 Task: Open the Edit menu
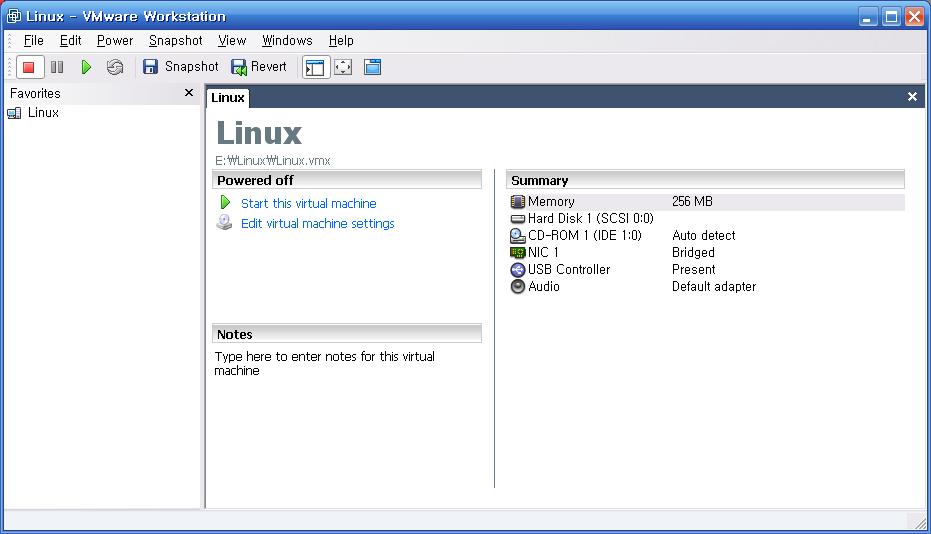[70, 40]
